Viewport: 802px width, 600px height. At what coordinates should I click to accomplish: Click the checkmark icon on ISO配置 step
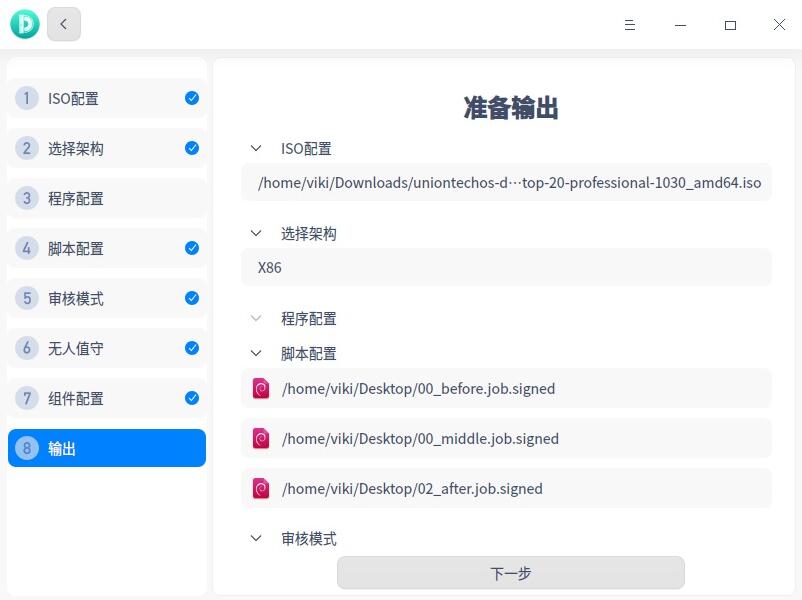[x=191, y=98]
